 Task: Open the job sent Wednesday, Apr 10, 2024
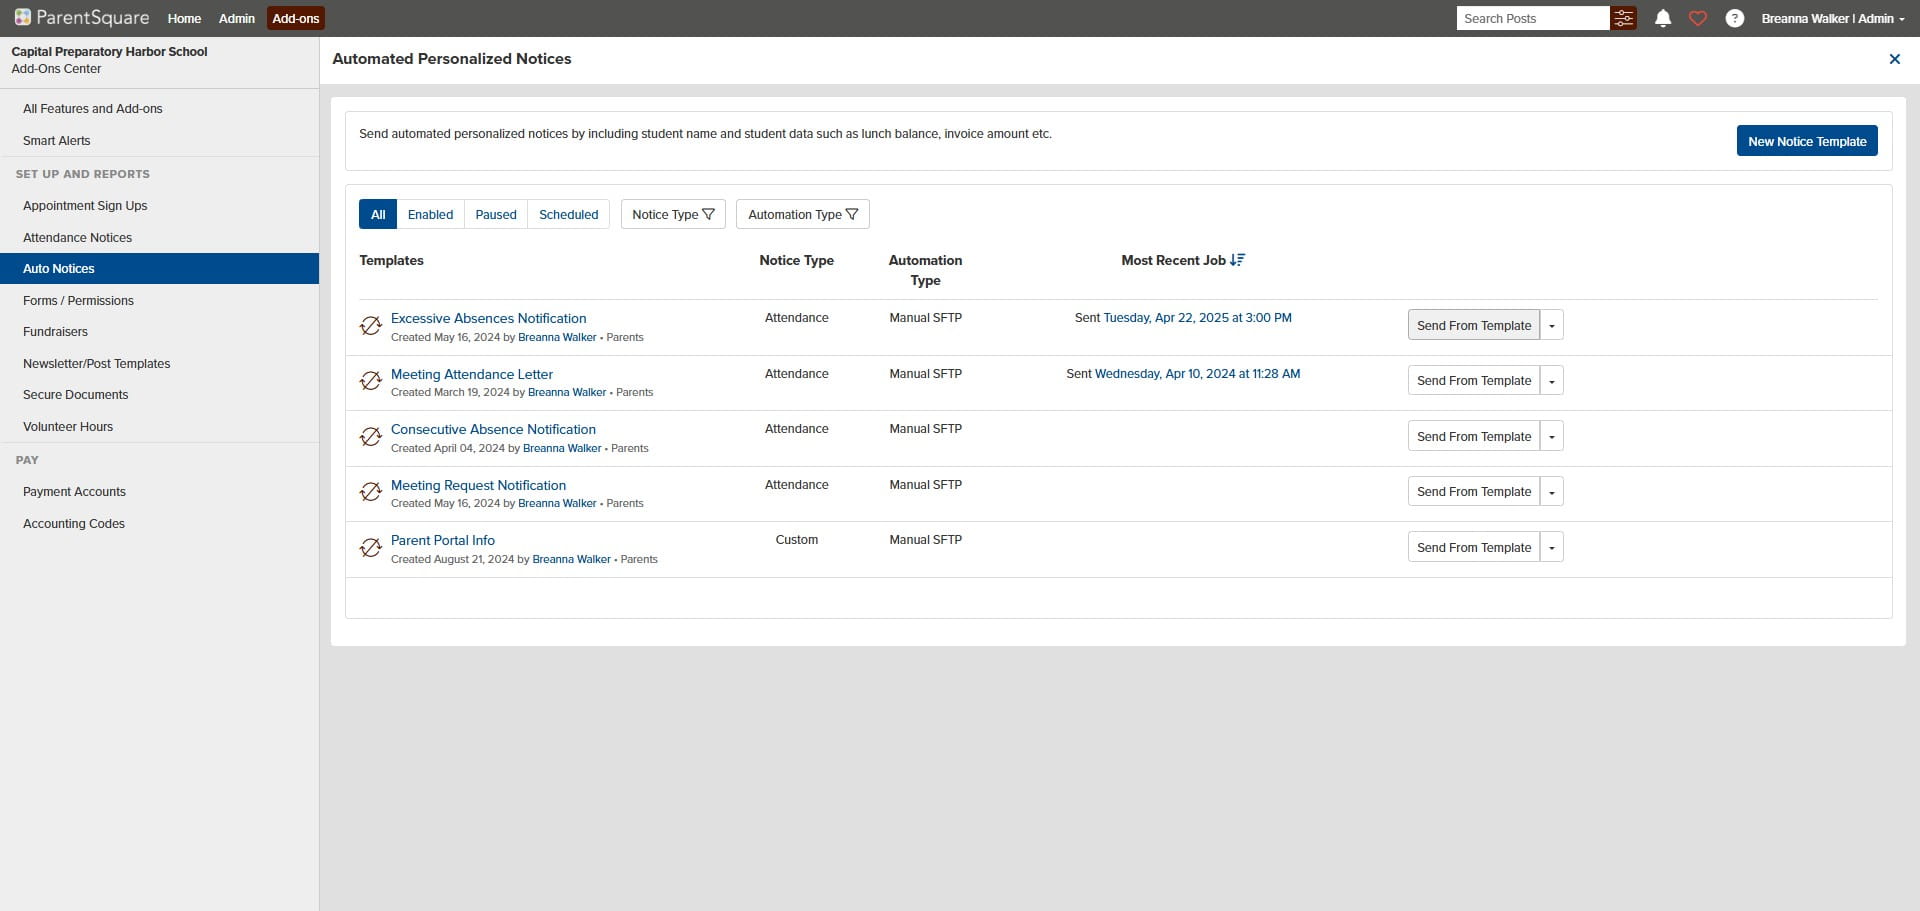pos(1197,374)
